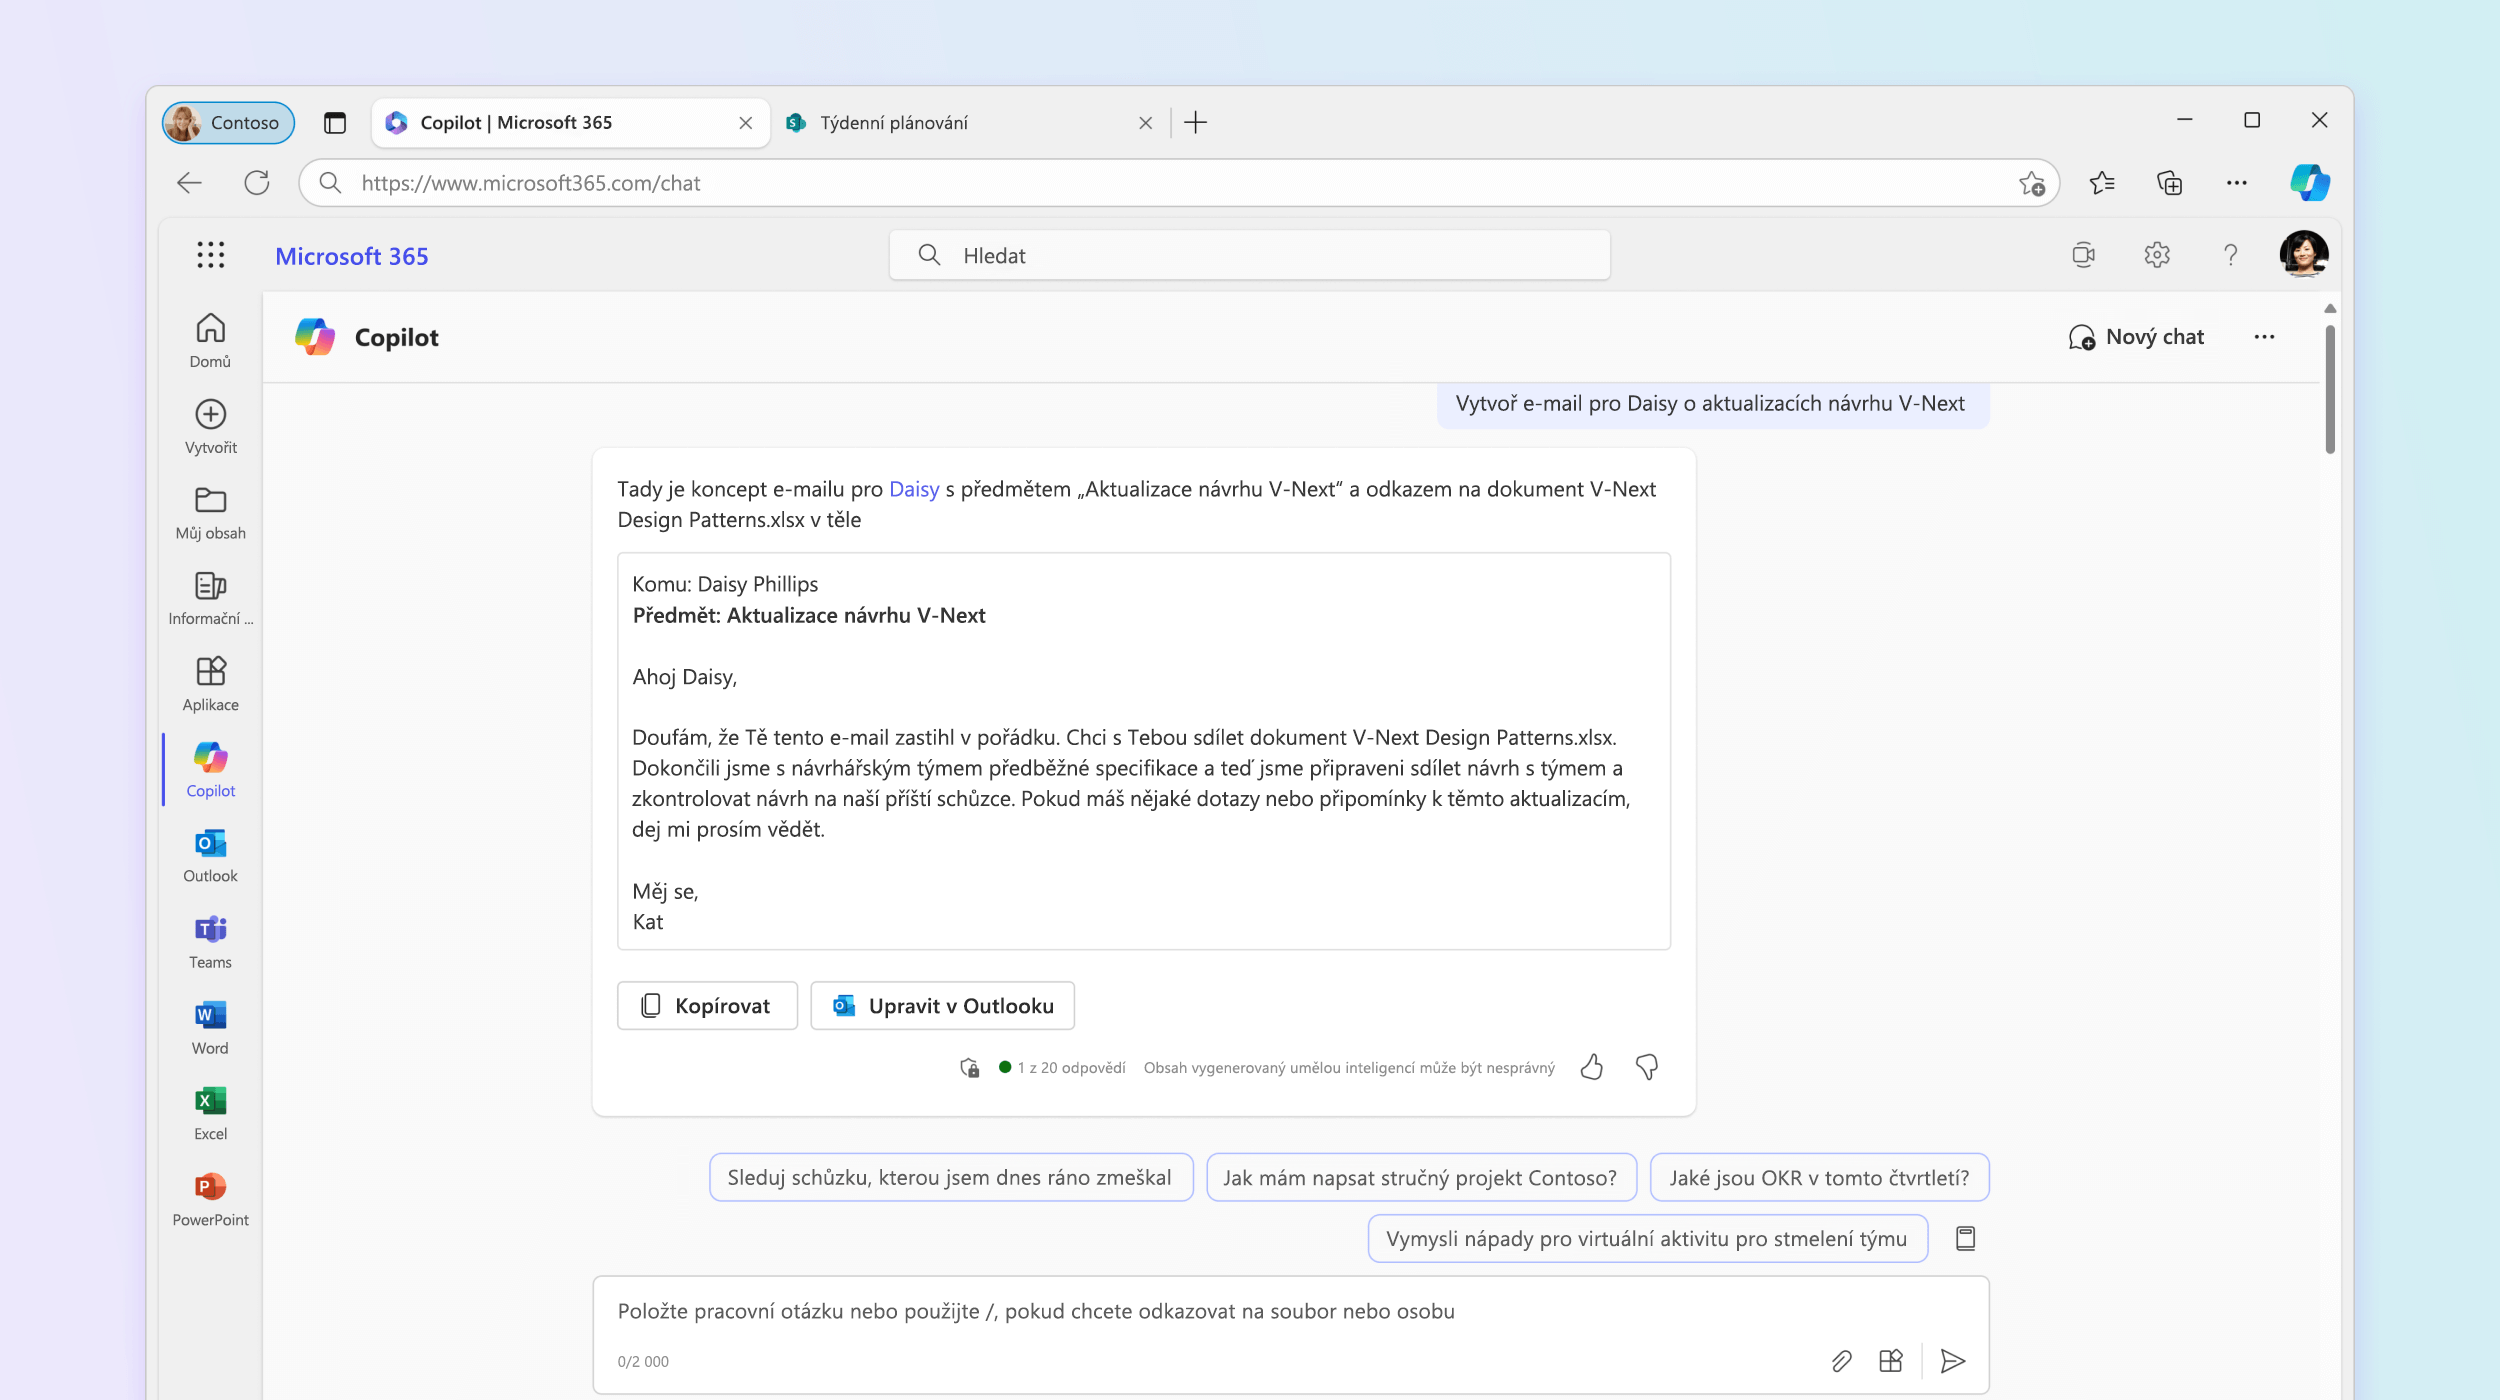The height and width of the screenshot is (1400, 2500).
Task: Reload the page
Action: pyautogui.click(x=257, y=183)
